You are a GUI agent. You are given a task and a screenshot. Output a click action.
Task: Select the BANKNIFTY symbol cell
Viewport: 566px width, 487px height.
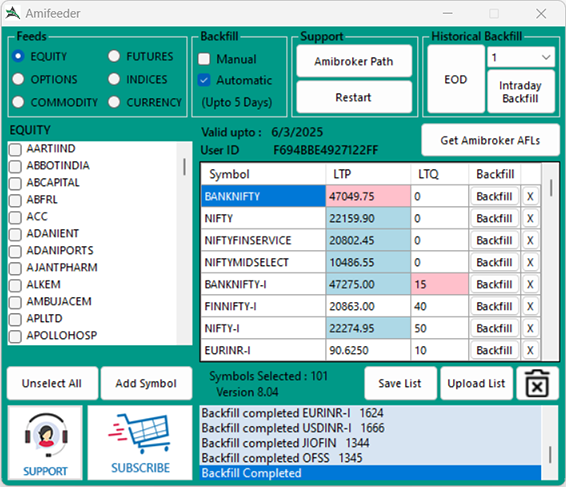264,196
